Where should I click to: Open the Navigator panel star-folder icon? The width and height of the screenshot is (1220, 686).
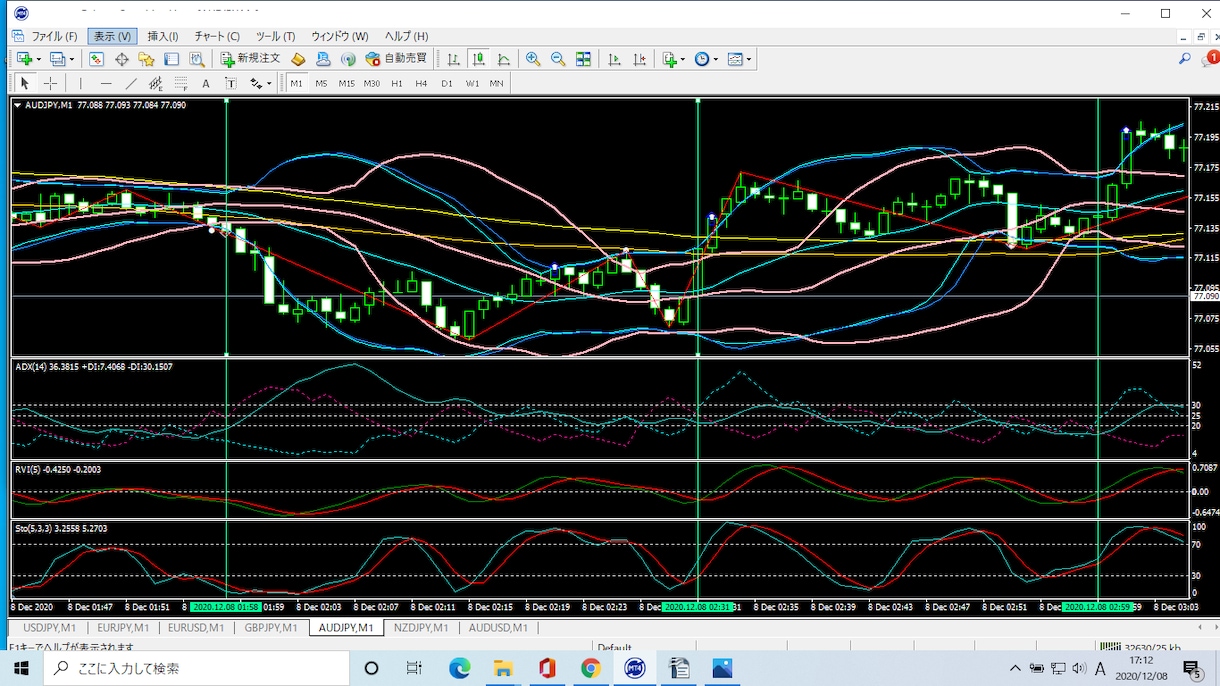click(146, 60)
